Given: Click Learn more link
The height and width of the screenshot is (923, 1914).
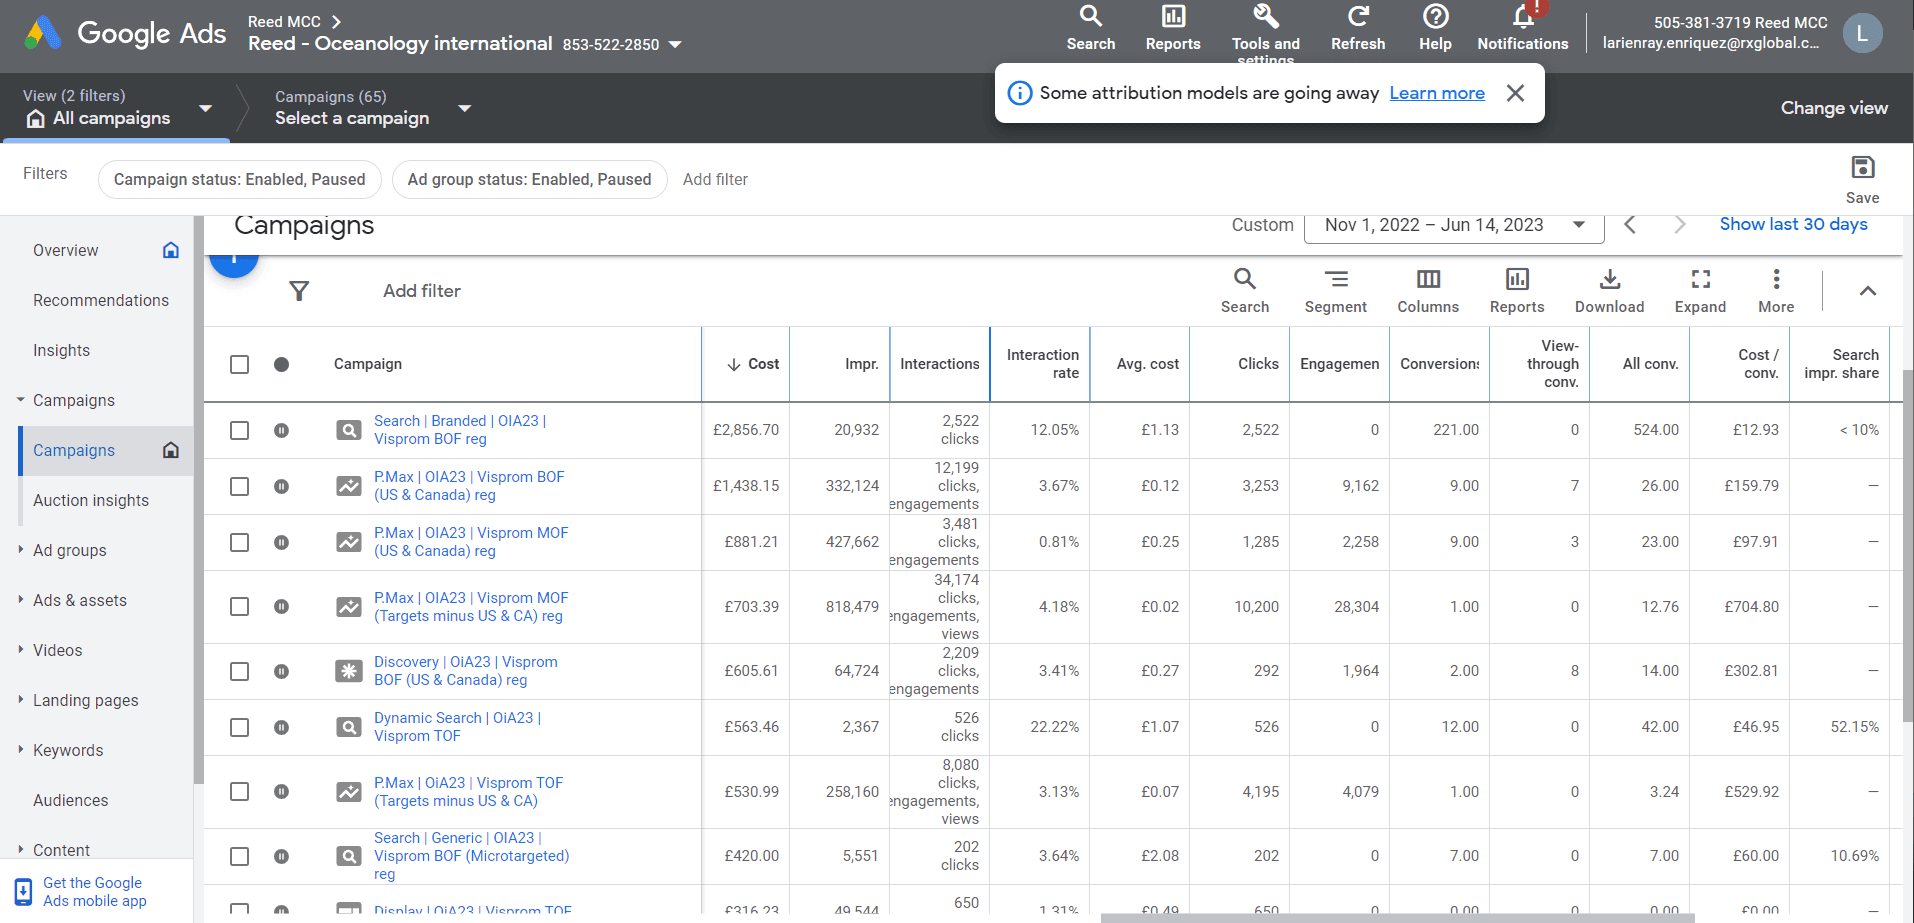Looking at the screenshot, I should pyautogui.click(x=1437, y=93).
